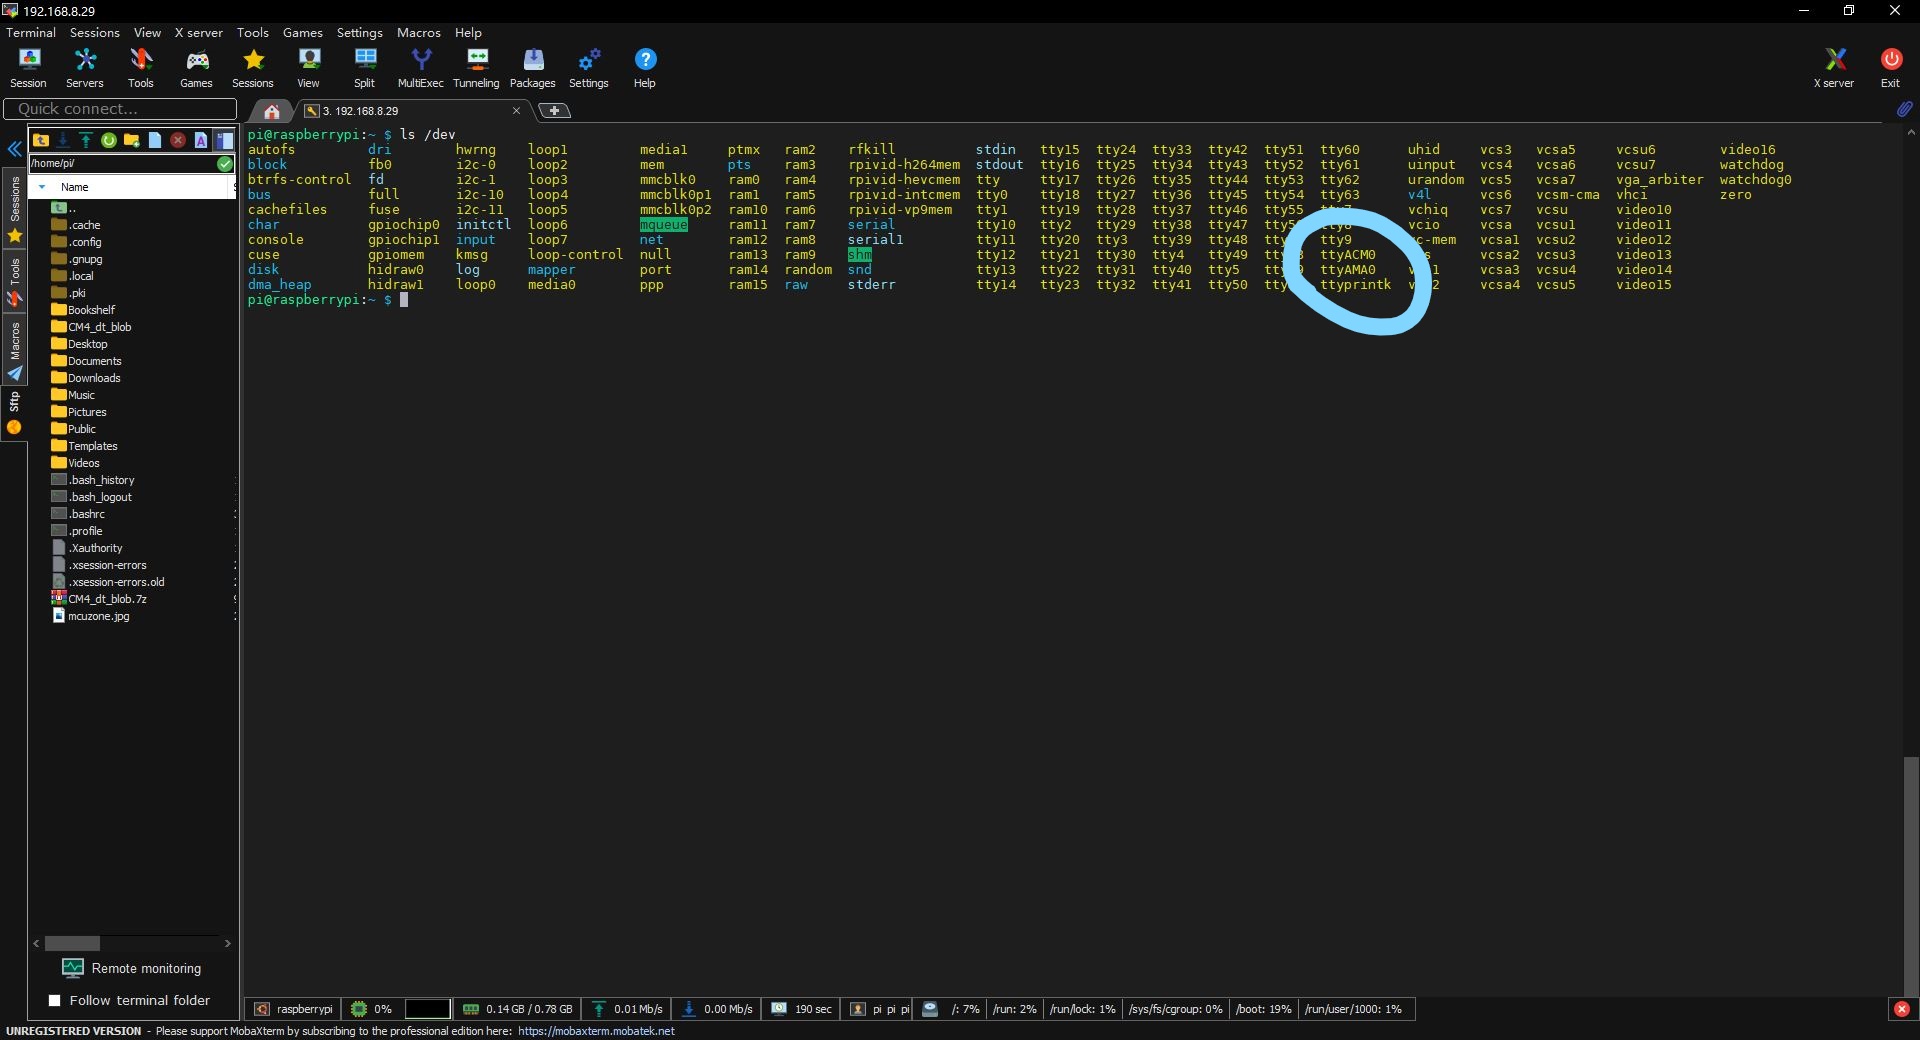Open the Settings gears toolbar icon

589,68
